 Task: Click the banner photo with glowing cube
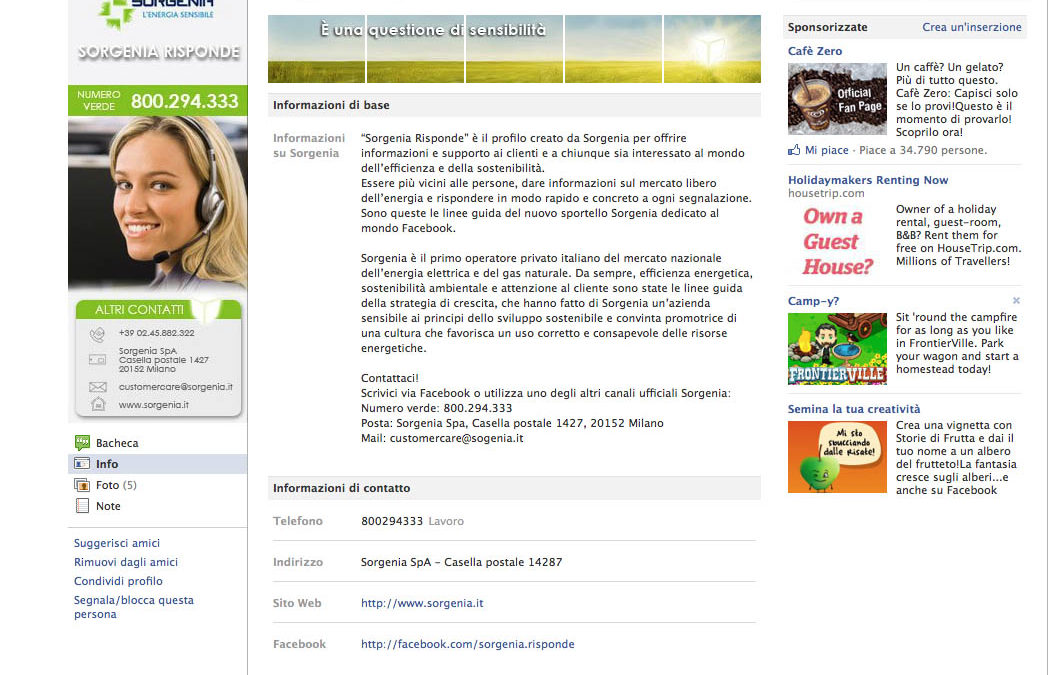[712, 49]
